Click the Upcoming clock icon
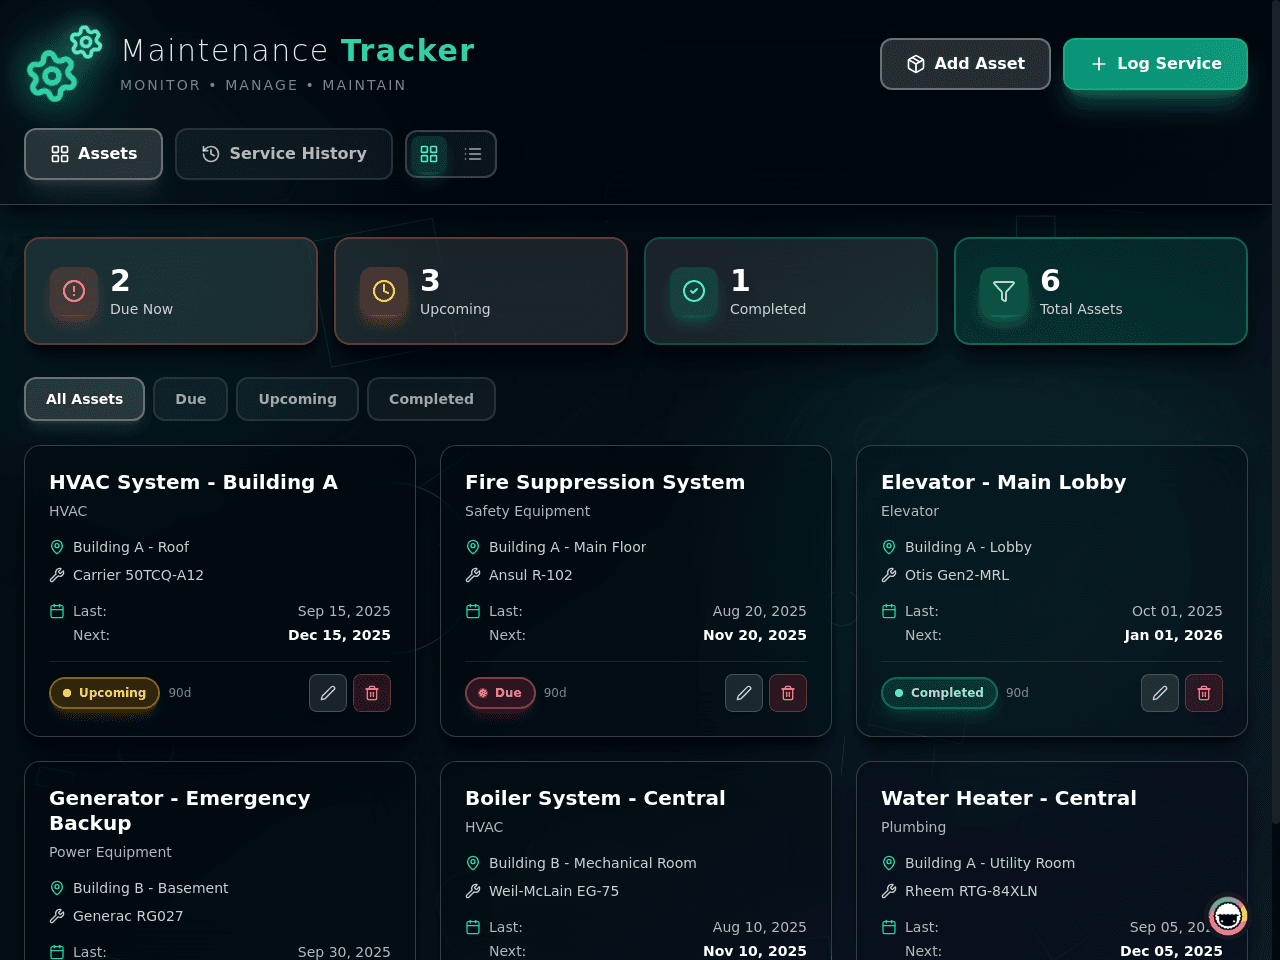The width and height of the screenshot is (1280, 960). [x=384, y=291]
